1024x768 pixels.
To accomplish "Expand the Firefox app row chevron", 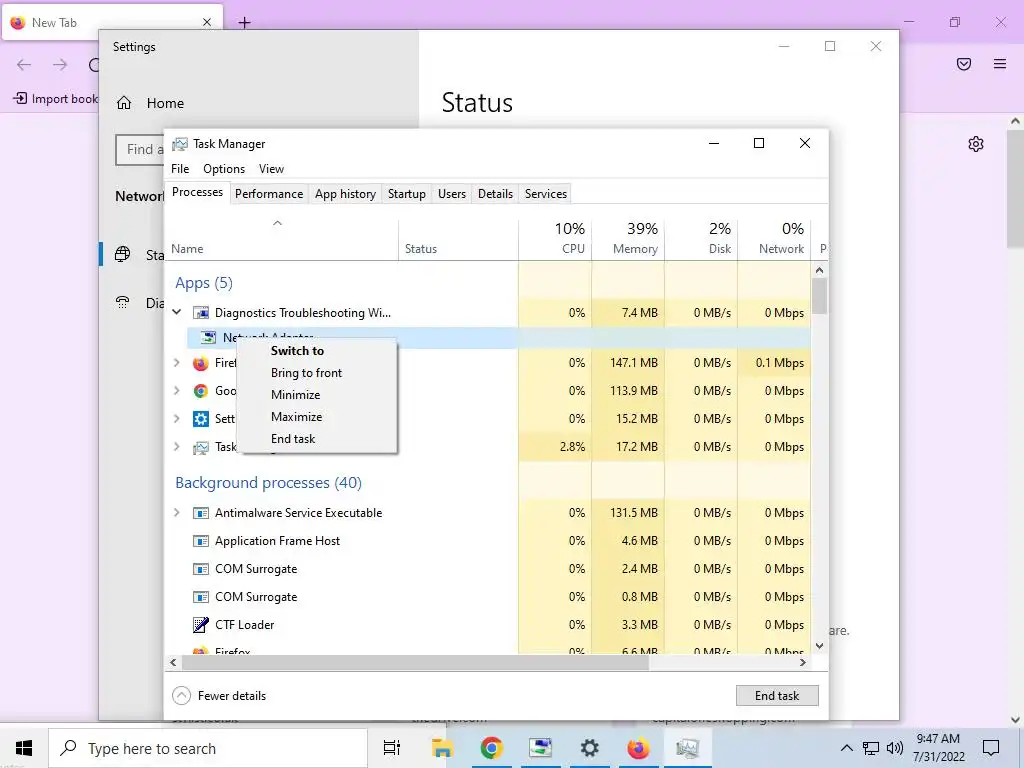I will [x=177, y=362].
